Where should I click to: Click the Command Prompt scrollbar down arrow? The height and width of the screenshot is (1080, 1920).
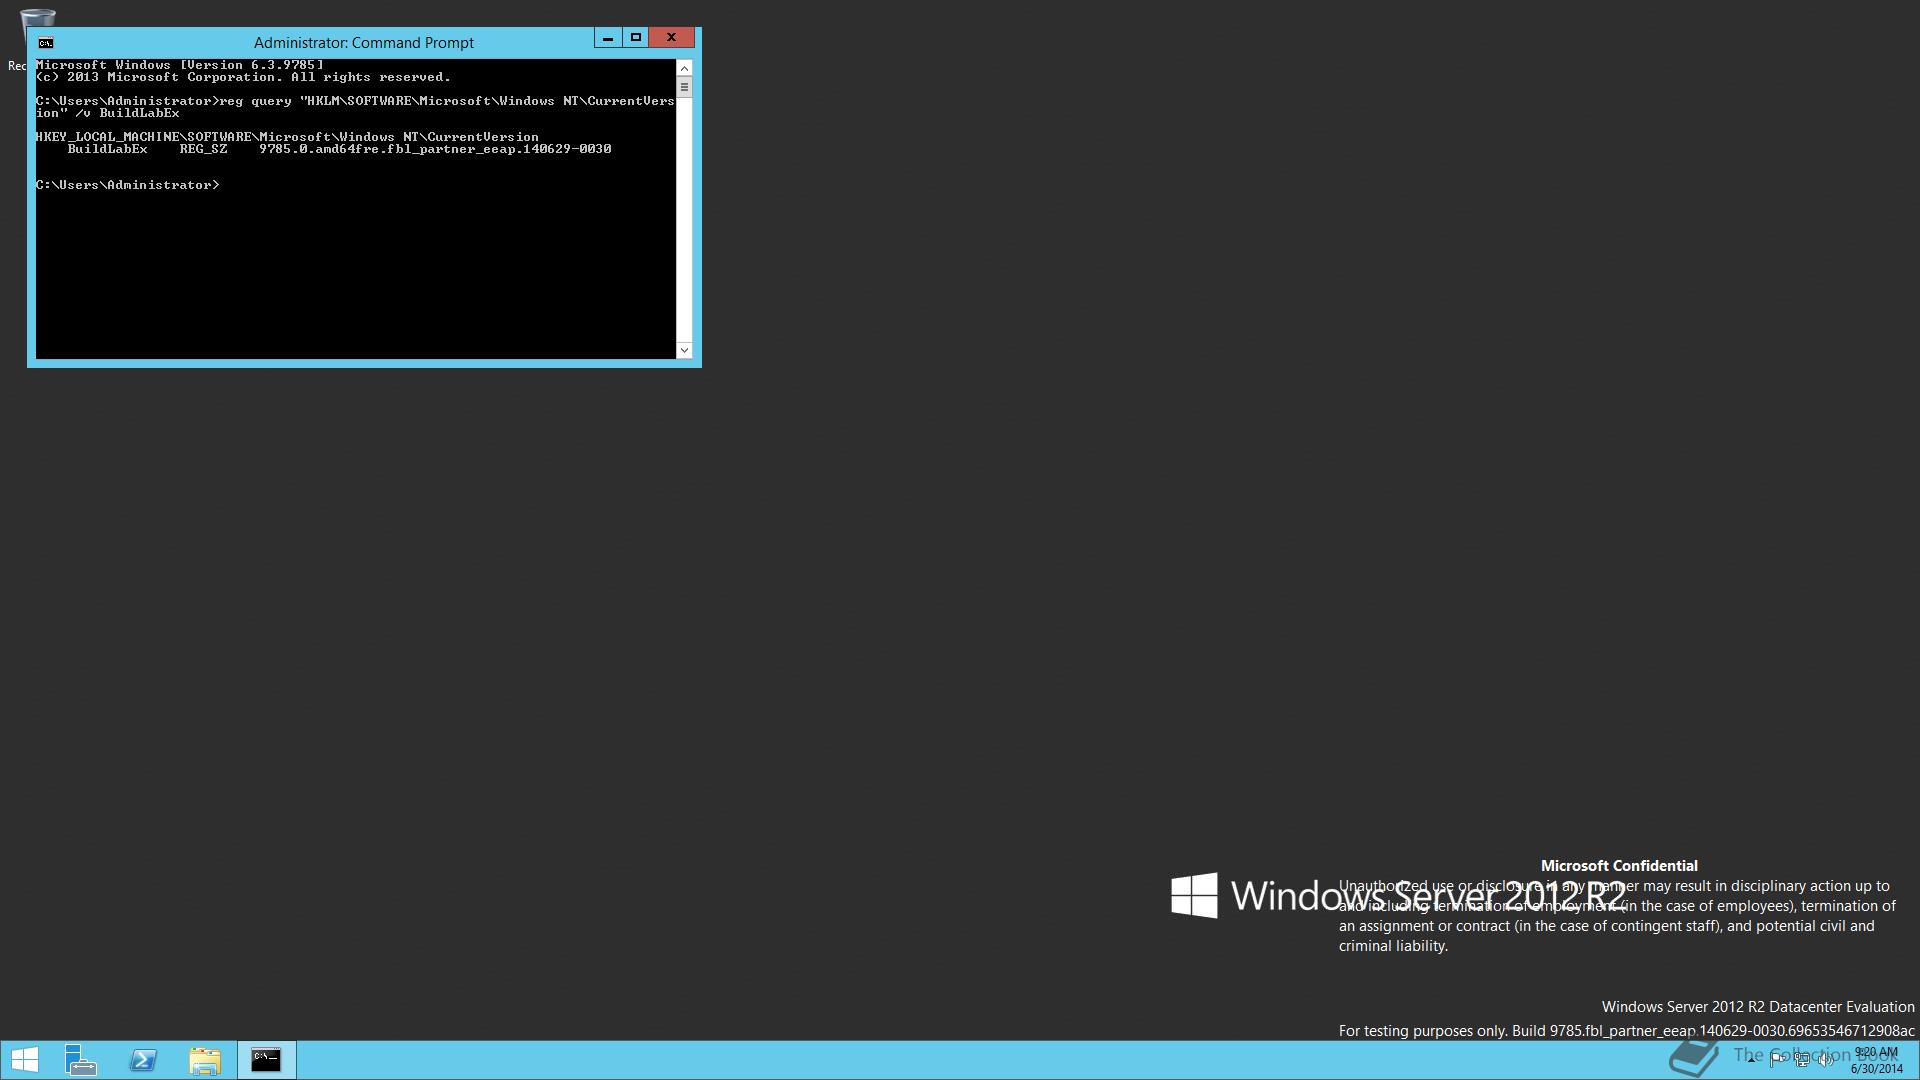click(684, 350)
